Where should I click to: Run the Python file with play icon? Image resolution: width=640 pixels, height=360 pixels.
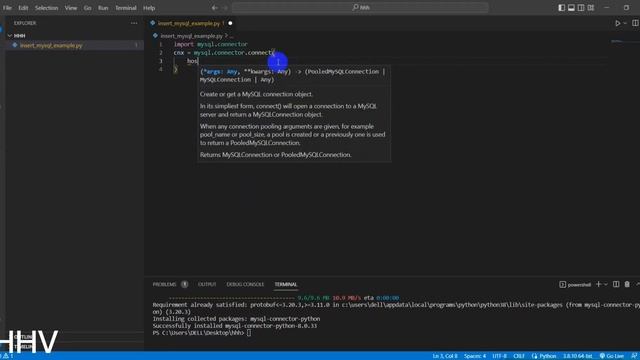(x=618, y=23)
